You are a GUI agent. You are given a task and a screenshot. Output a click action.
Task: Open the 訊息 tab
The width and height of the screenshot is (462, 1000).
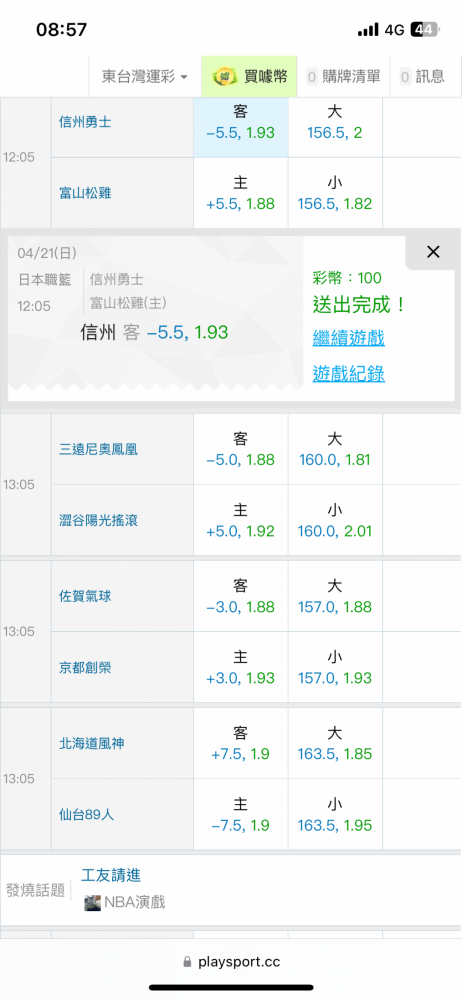(x=422, y=77)
